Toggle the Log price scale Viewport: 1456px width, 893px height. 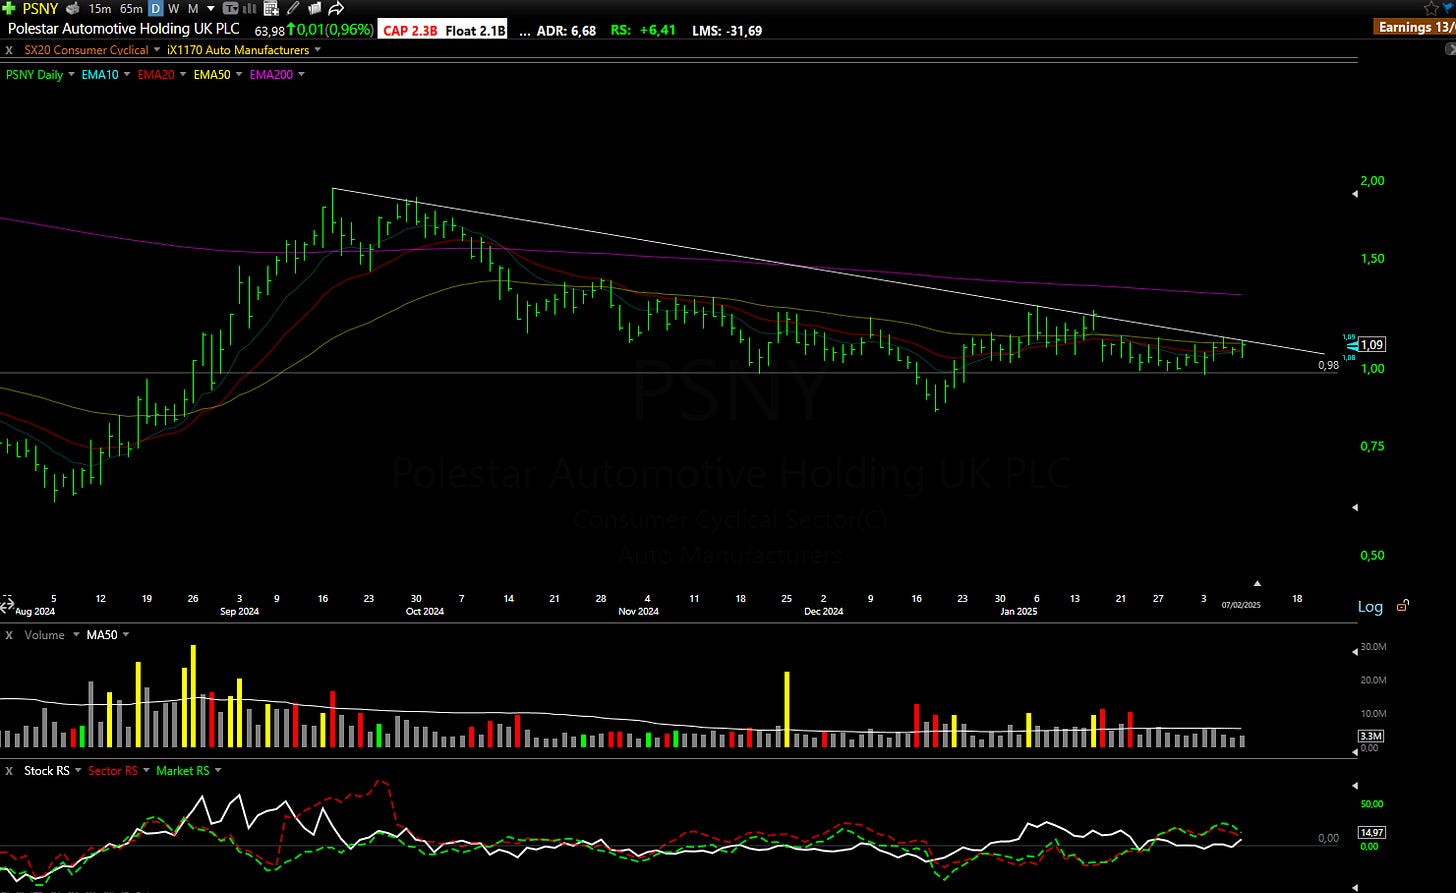point(1370,606)
